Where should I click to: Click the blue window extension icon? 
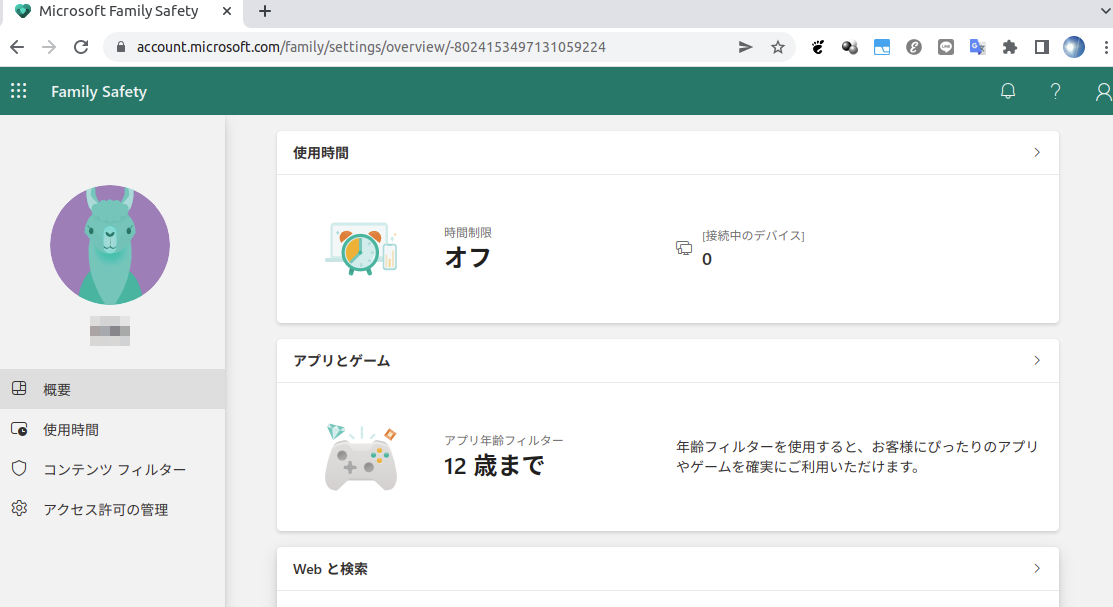click(882, 47)
